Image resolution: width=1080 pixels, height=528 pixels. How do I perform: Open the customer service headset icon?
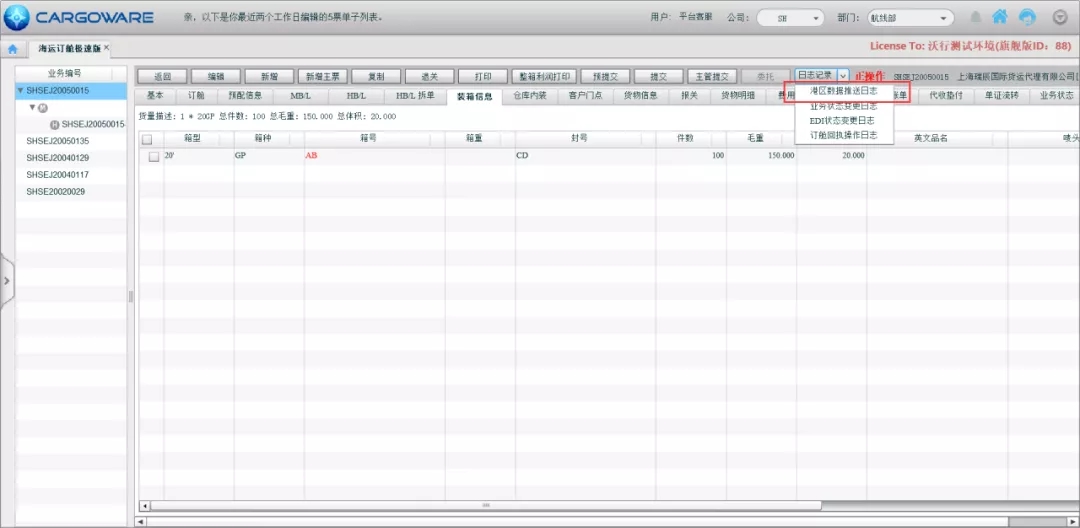click(1028, 17)
